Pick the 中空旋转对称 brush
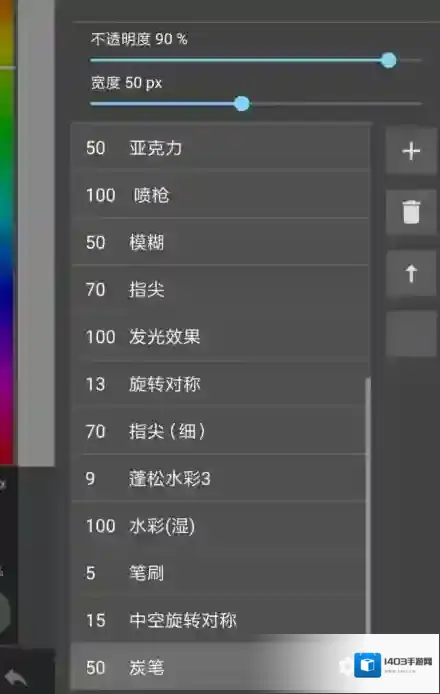Image resolution: width=440 pixels, height=694 pixels. [219, 620]
